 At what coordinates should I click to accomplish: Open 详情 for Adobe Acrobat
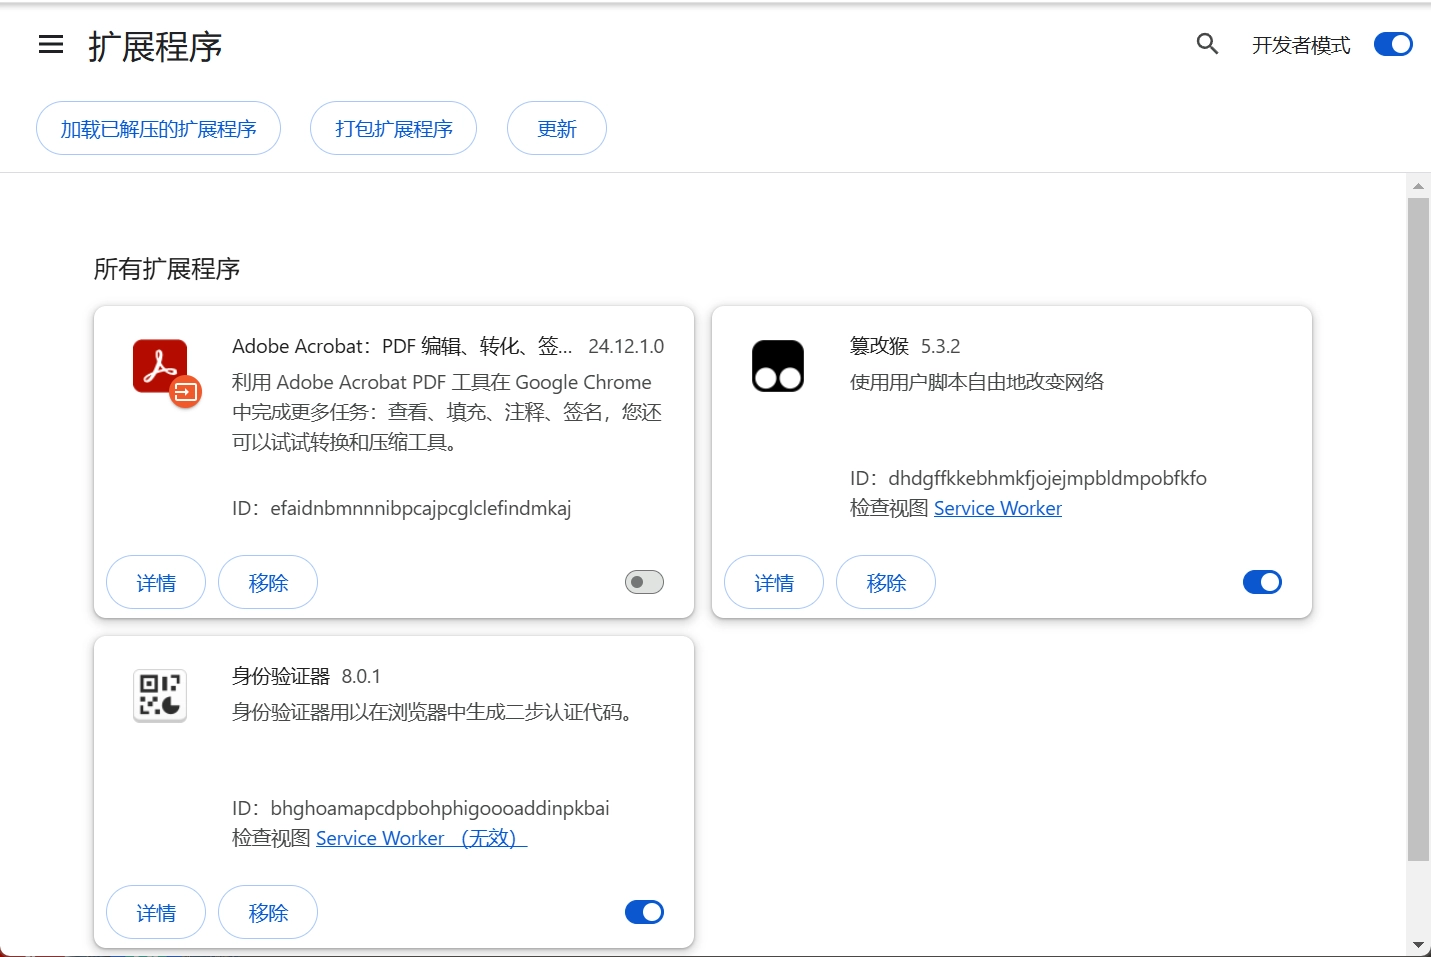click(x=156, y=582)
